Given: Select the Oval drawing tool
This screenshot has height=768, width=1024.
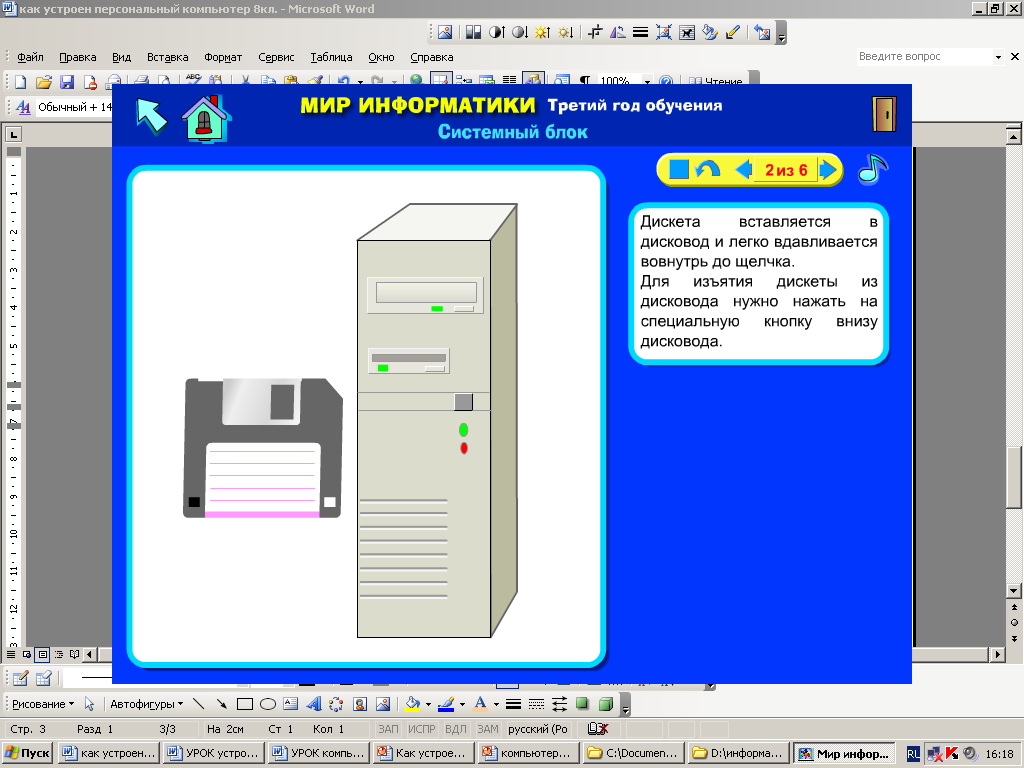Looking at the screenshot, I should click(268, 704).
